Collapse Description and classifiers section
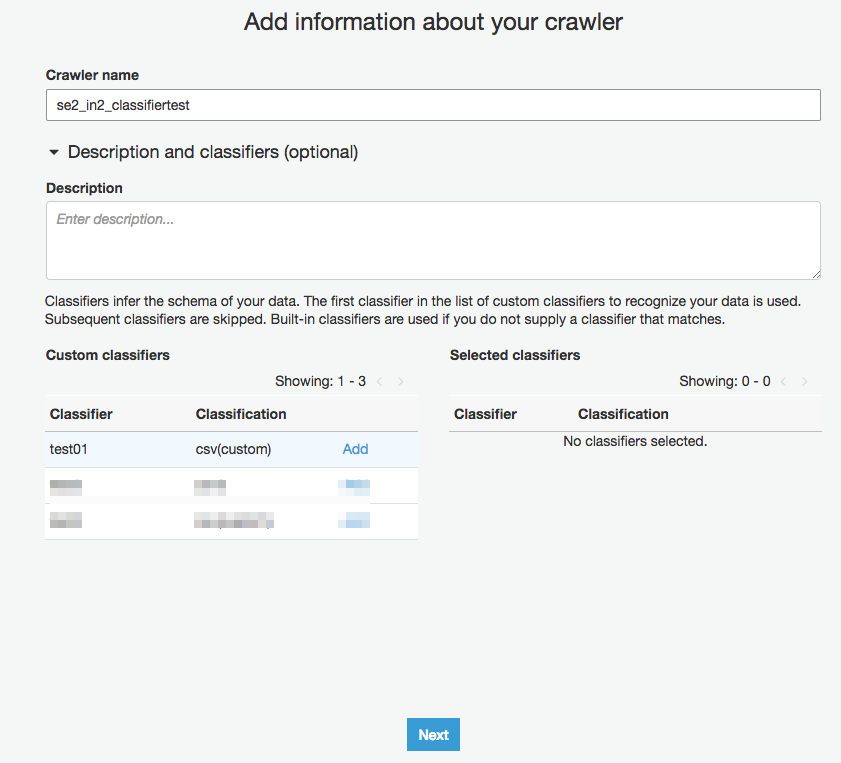The image size is (841, 763). pos(54,152)
